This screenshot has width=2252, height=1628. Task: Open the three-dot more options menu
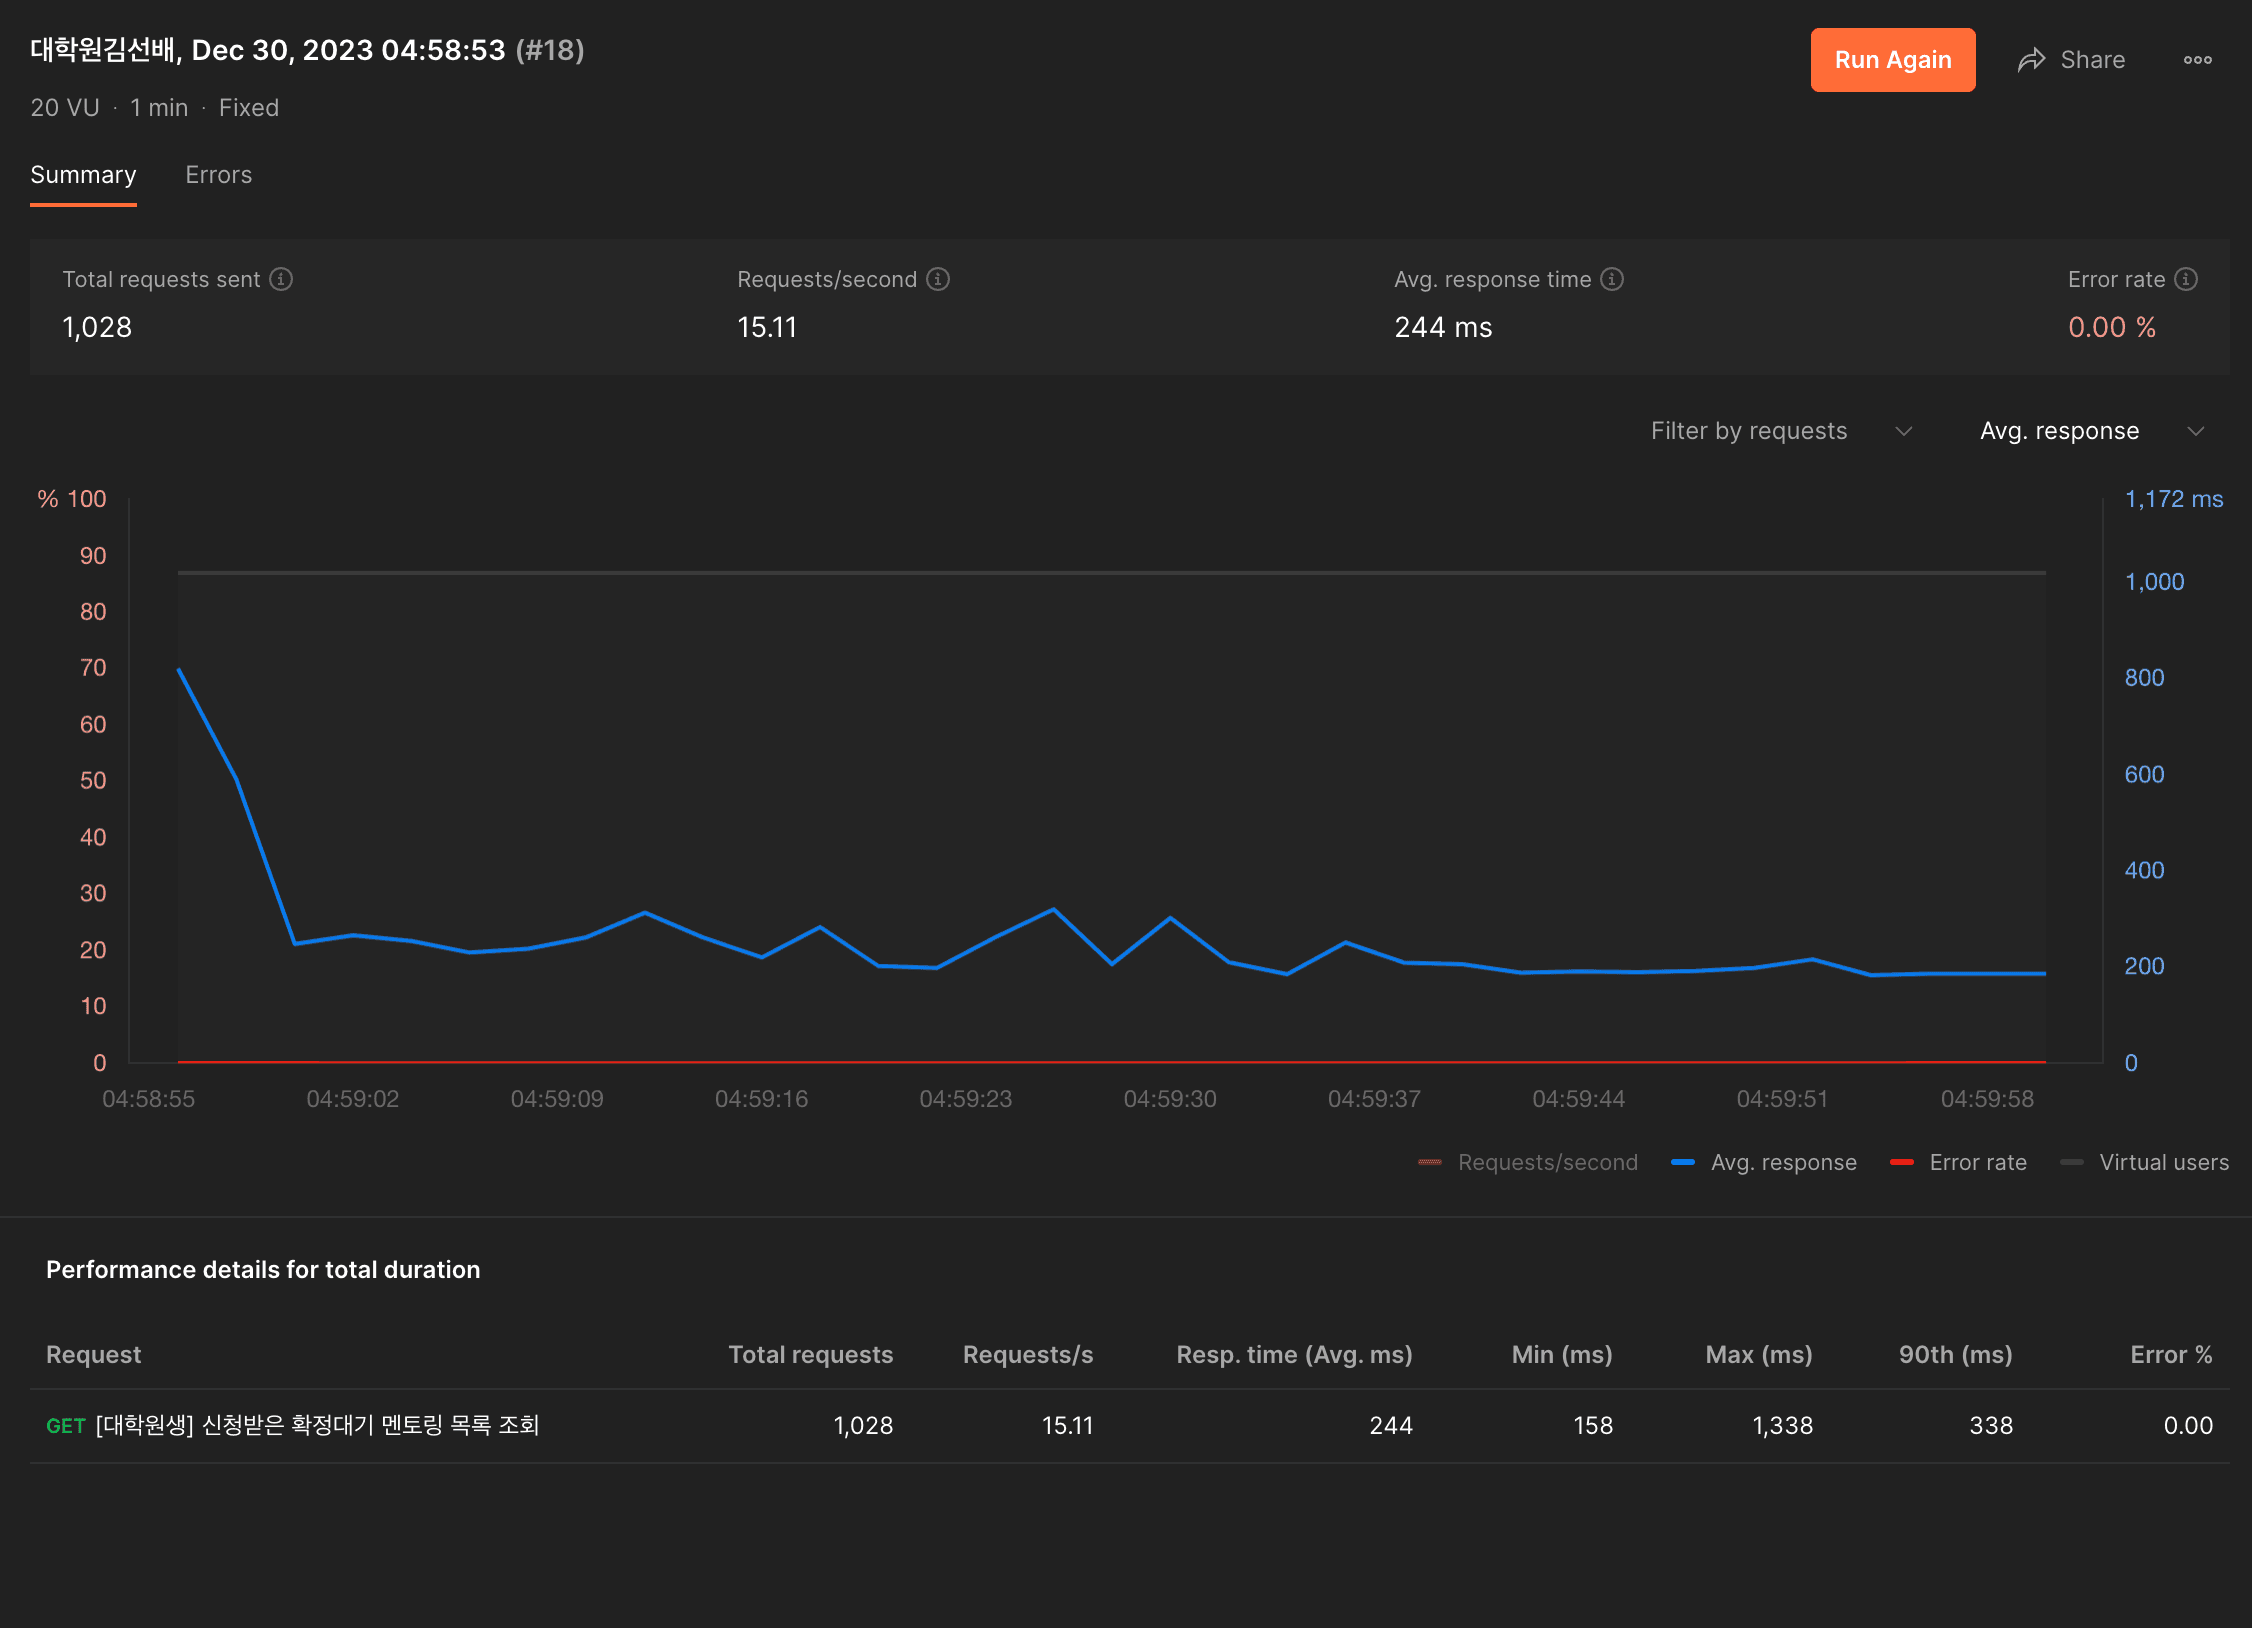pyautogui.click(x=2197, y=60)
